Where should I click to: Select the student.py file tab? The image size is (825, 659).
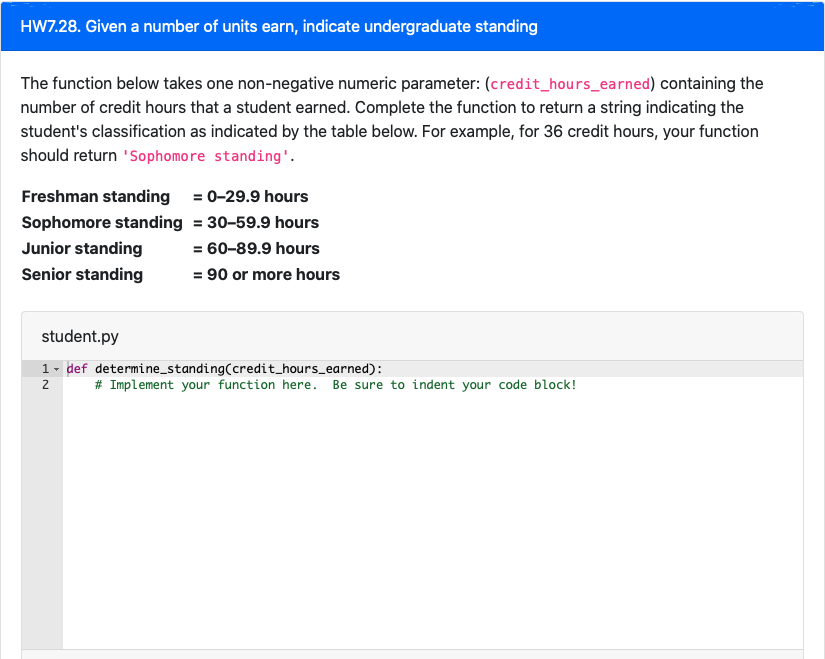click(80, 336)
